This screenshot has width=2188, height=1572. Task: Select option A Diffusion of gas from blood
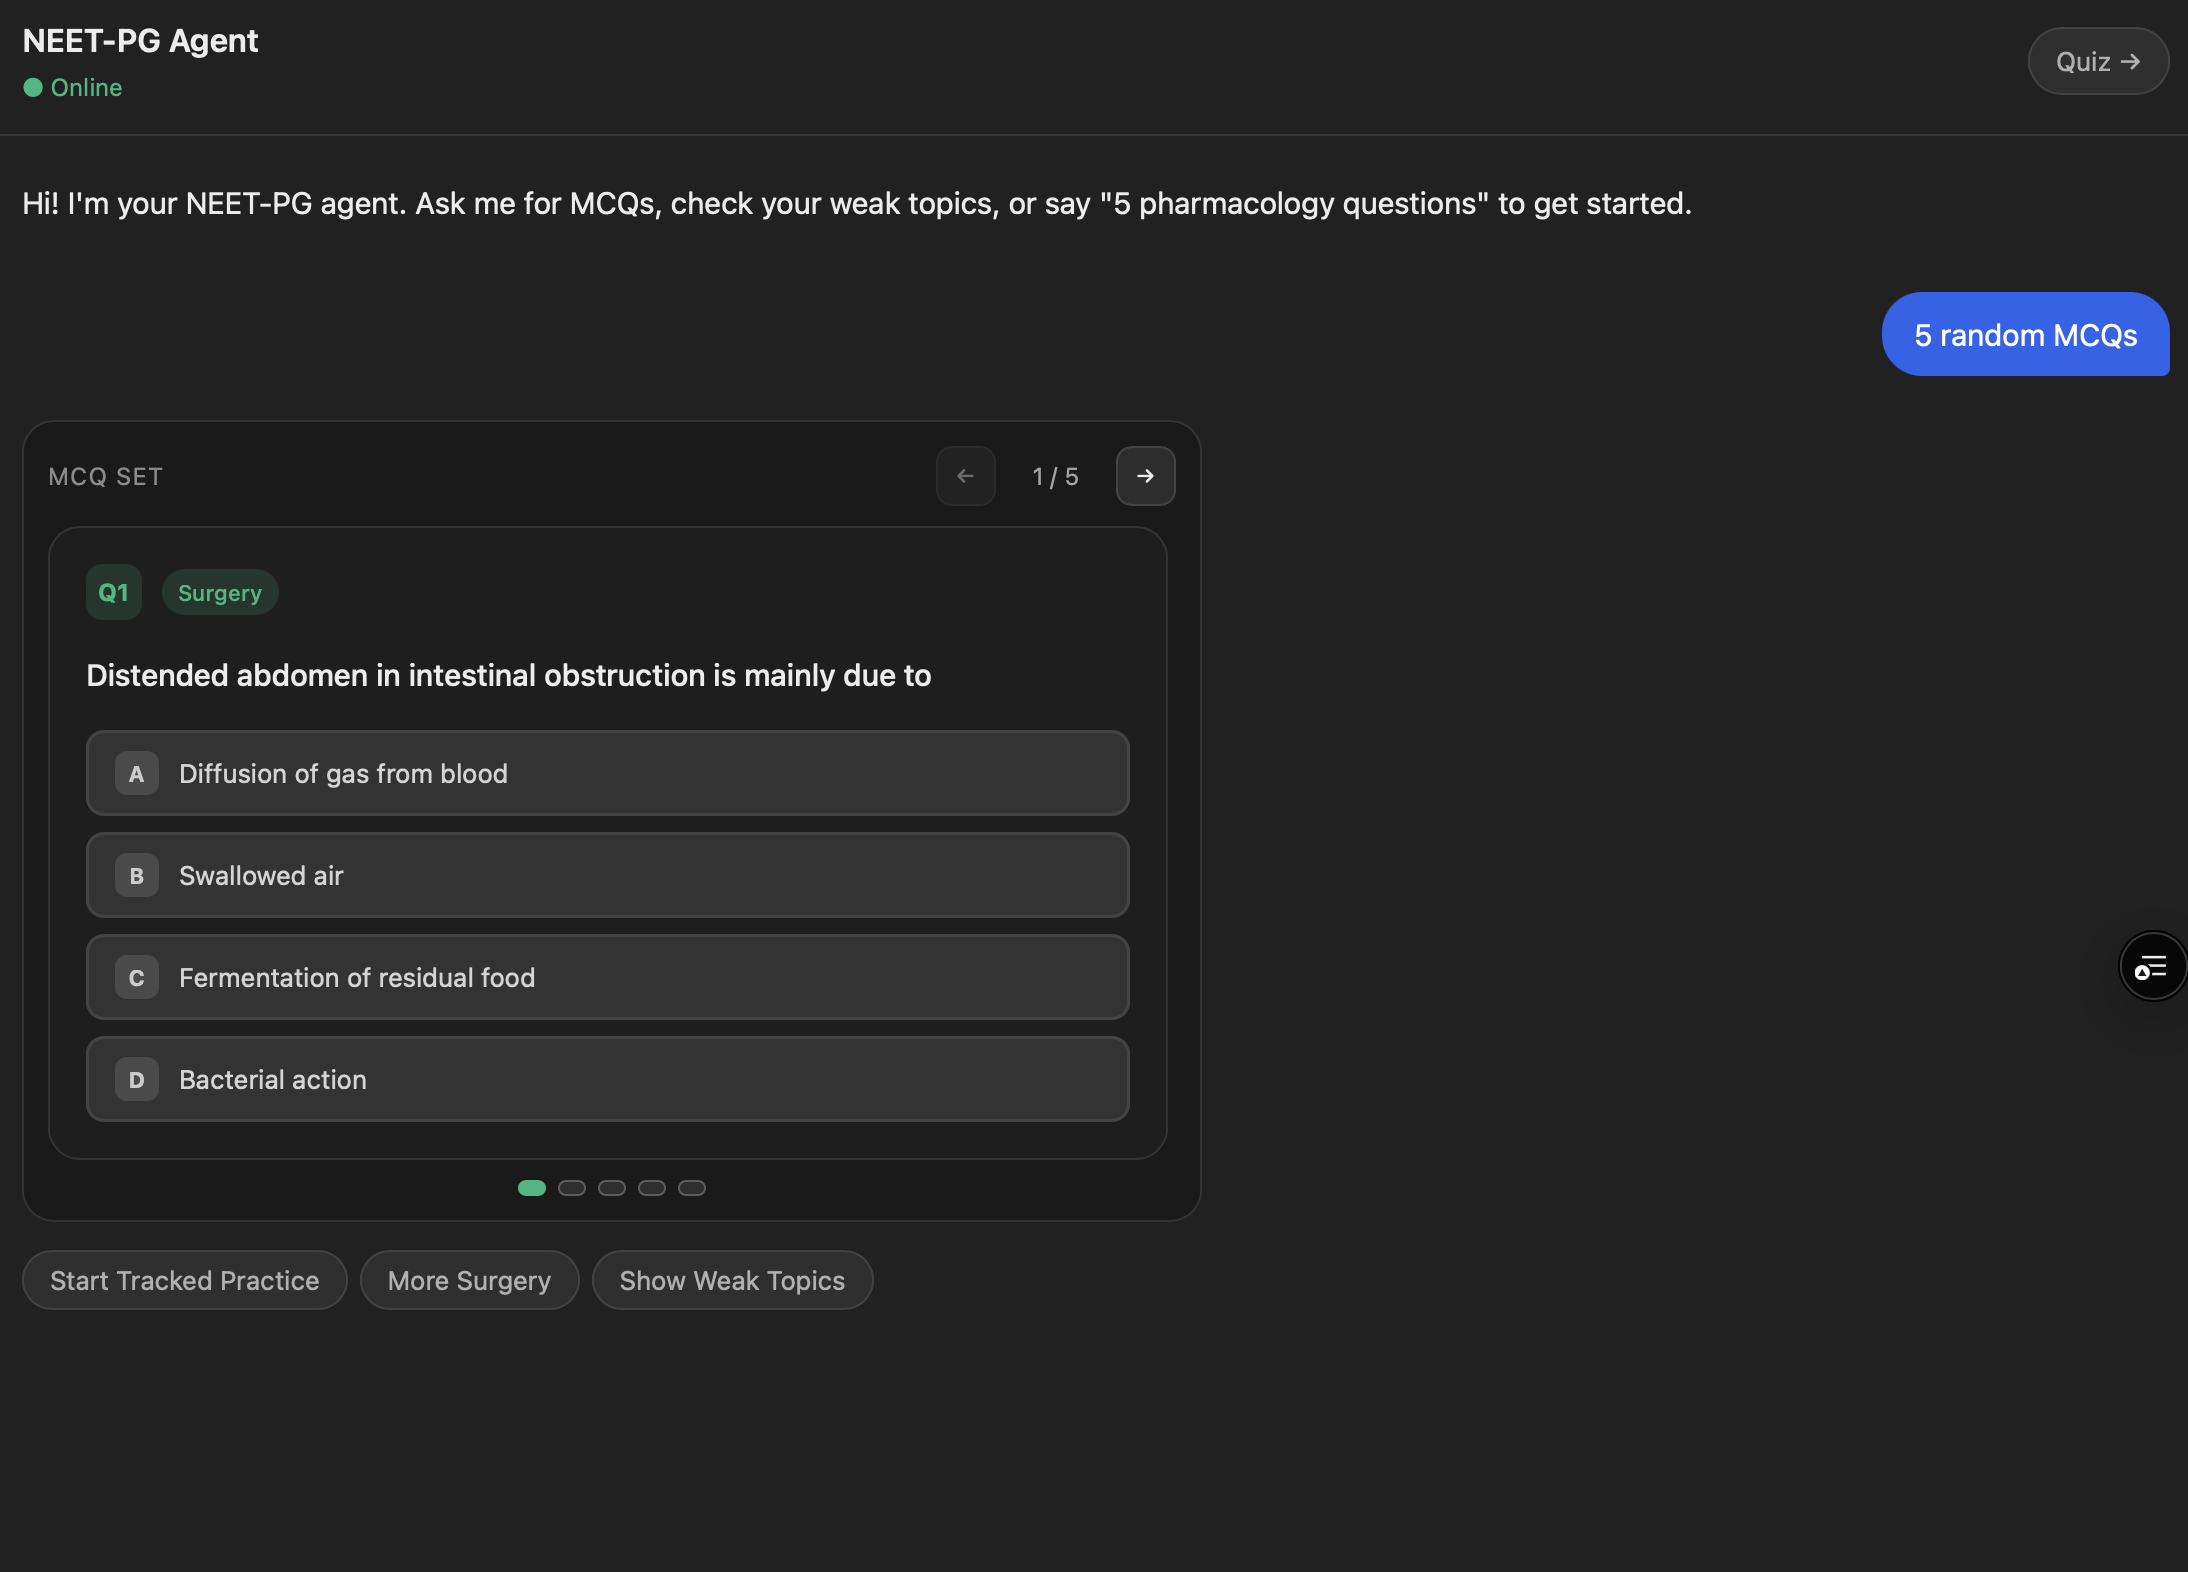coord(607,774)
